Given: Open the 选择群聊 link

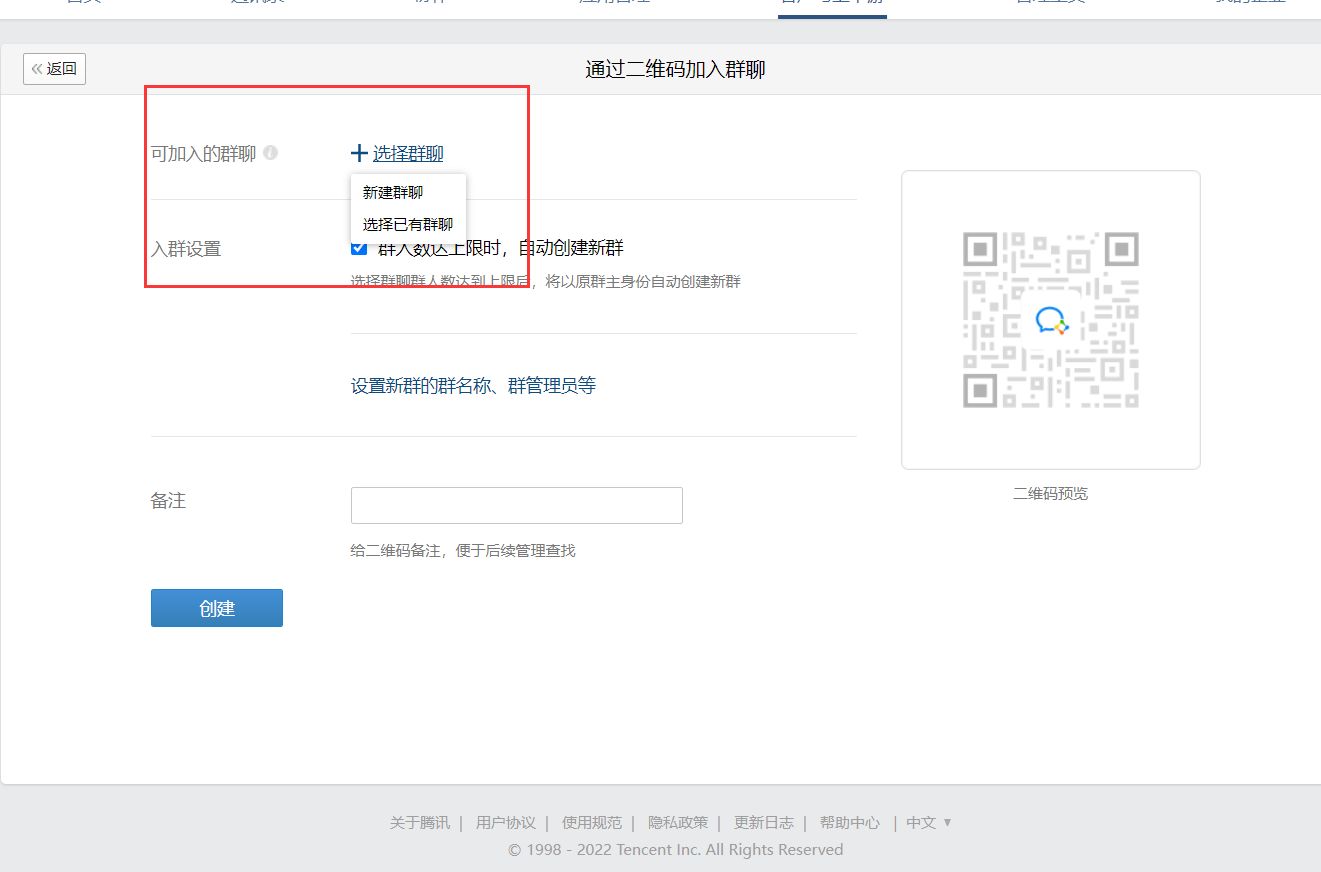Looking at the screenshot, I should point(408,153).
